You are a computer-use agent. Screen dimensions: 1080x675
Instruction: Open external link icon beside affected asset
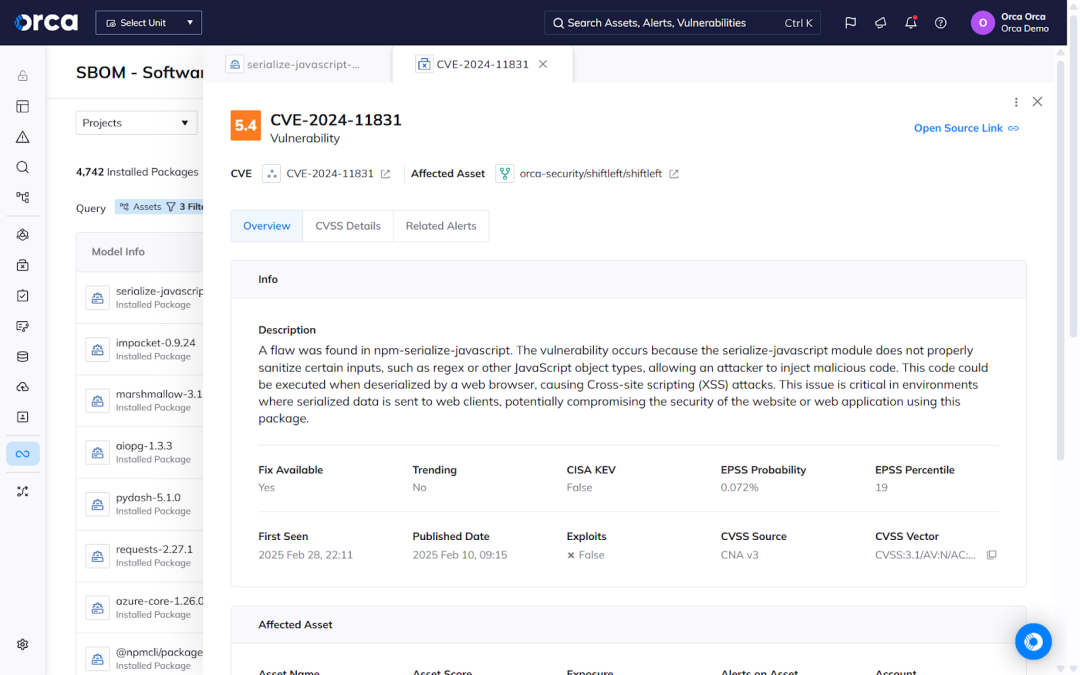[x=674, y=174]
